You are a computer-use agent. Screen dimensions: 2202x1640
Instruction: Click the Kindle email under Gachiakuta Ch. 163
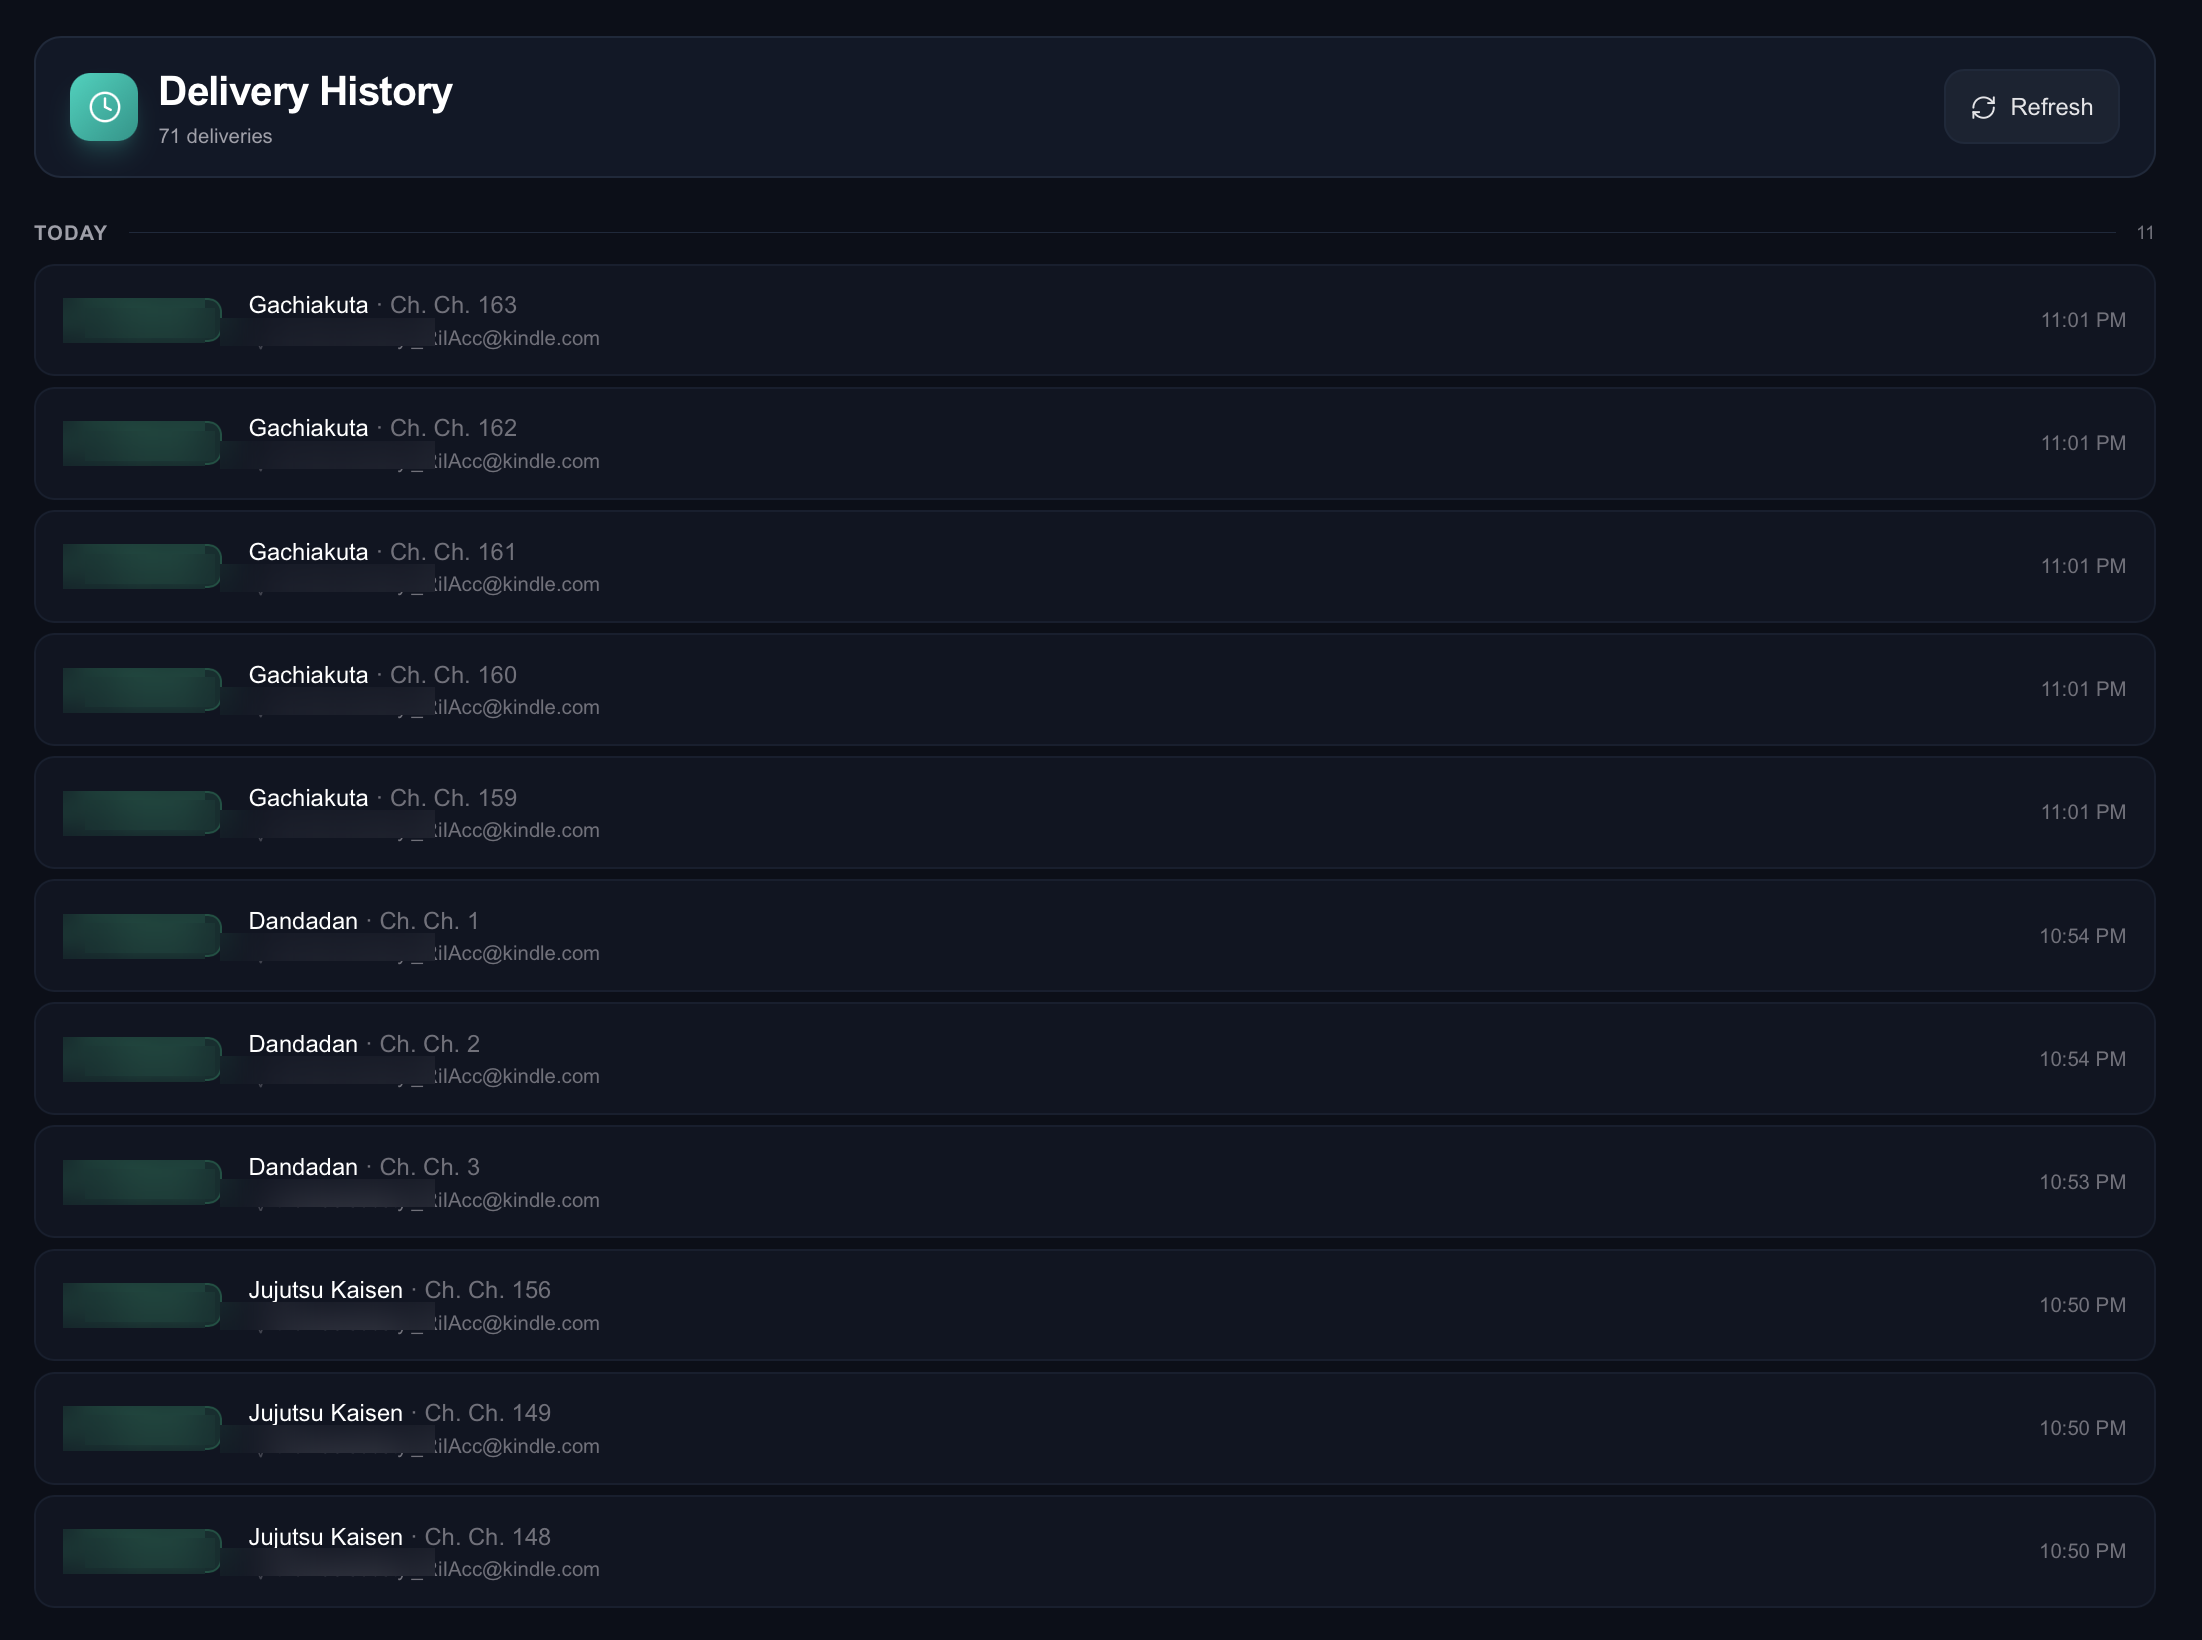point(515,339)
